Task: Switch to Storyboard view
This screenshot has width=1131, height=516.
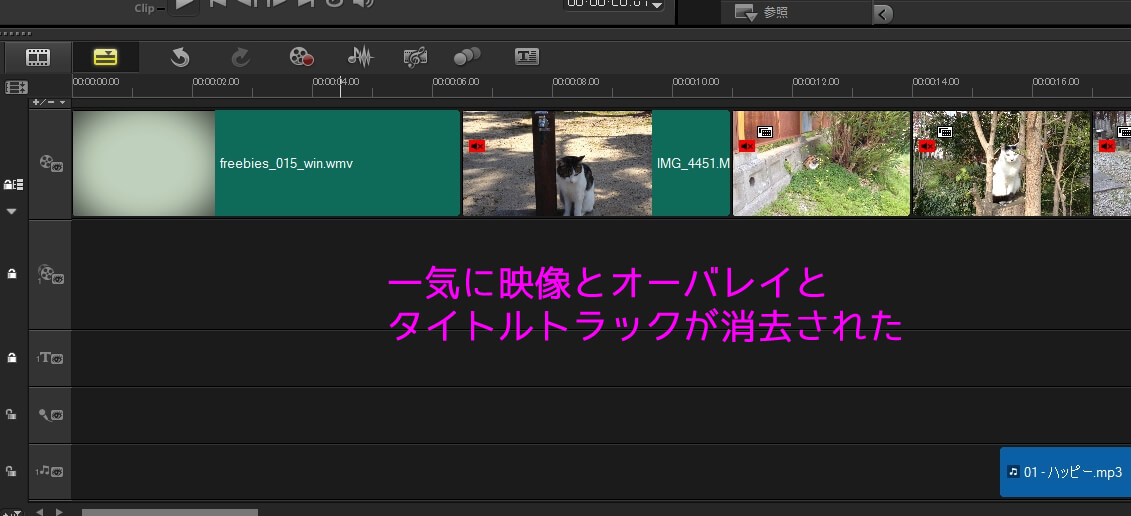Action: [x=38, y=57]
